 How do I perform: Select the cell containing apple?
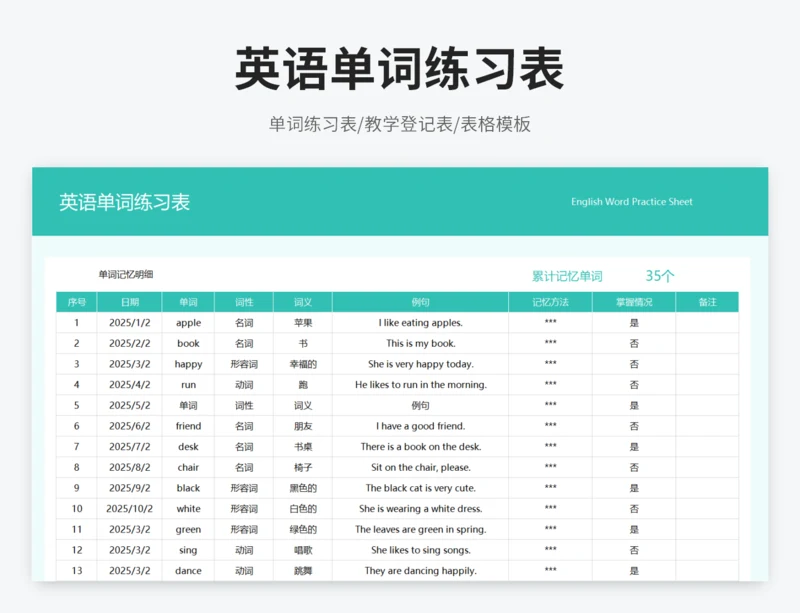pyautogui.click(x=188, y=323)
